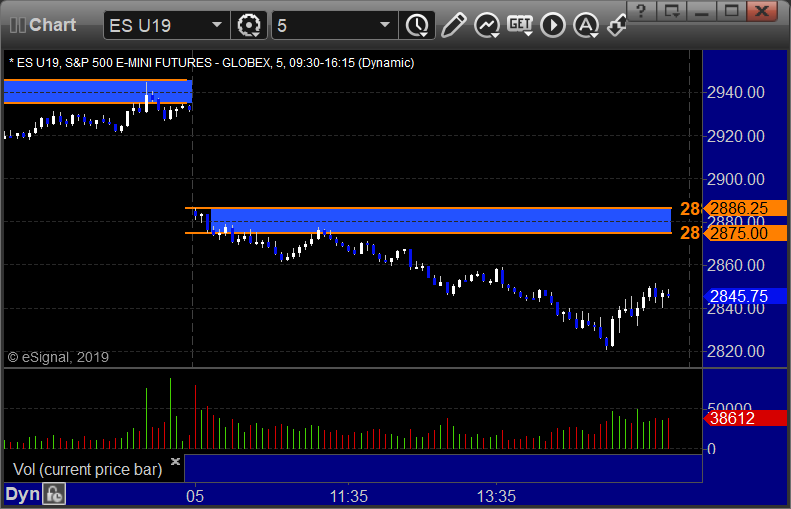Click the Chart window title label
This screenshot has width=791, height=509.
pos(52,25)
